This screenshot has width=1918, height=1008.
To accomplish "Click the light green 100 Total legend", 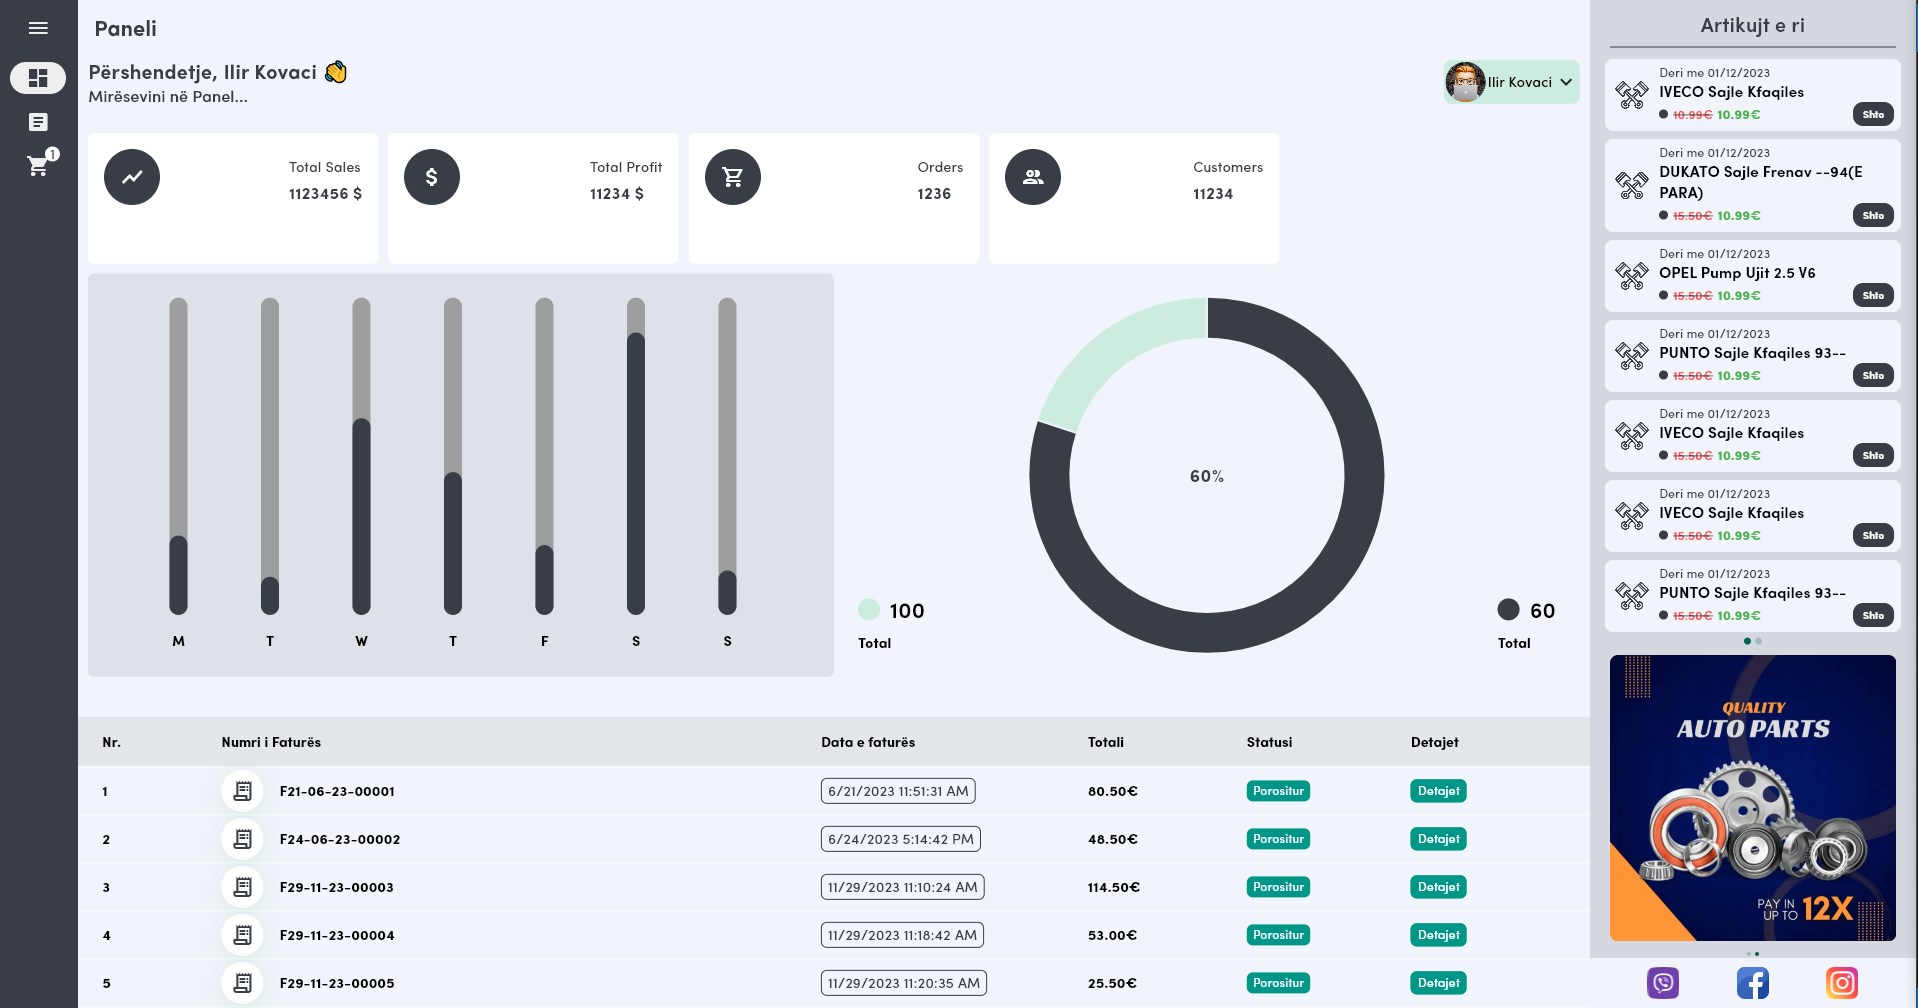I will click(x=891, y=624).
